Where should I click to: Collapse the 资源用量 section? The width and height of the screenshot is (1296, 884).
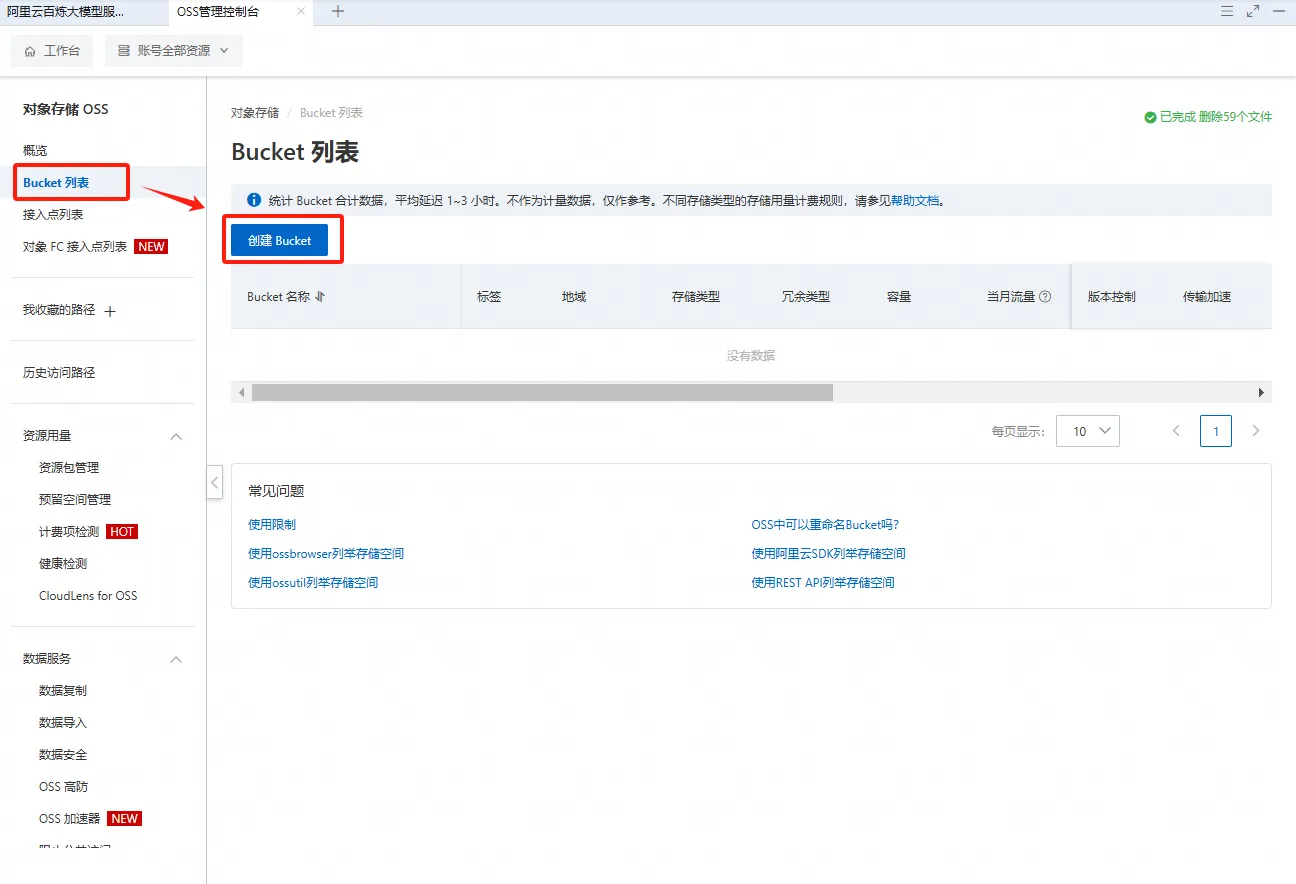176,436
